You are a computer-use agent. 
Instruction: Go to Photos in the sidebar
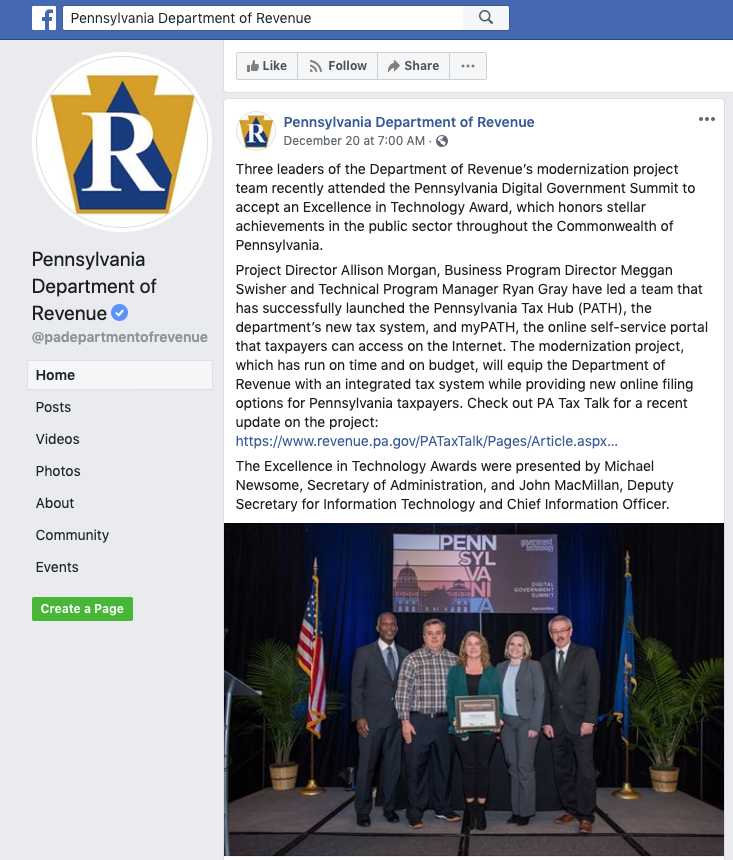tap(58, 471)
